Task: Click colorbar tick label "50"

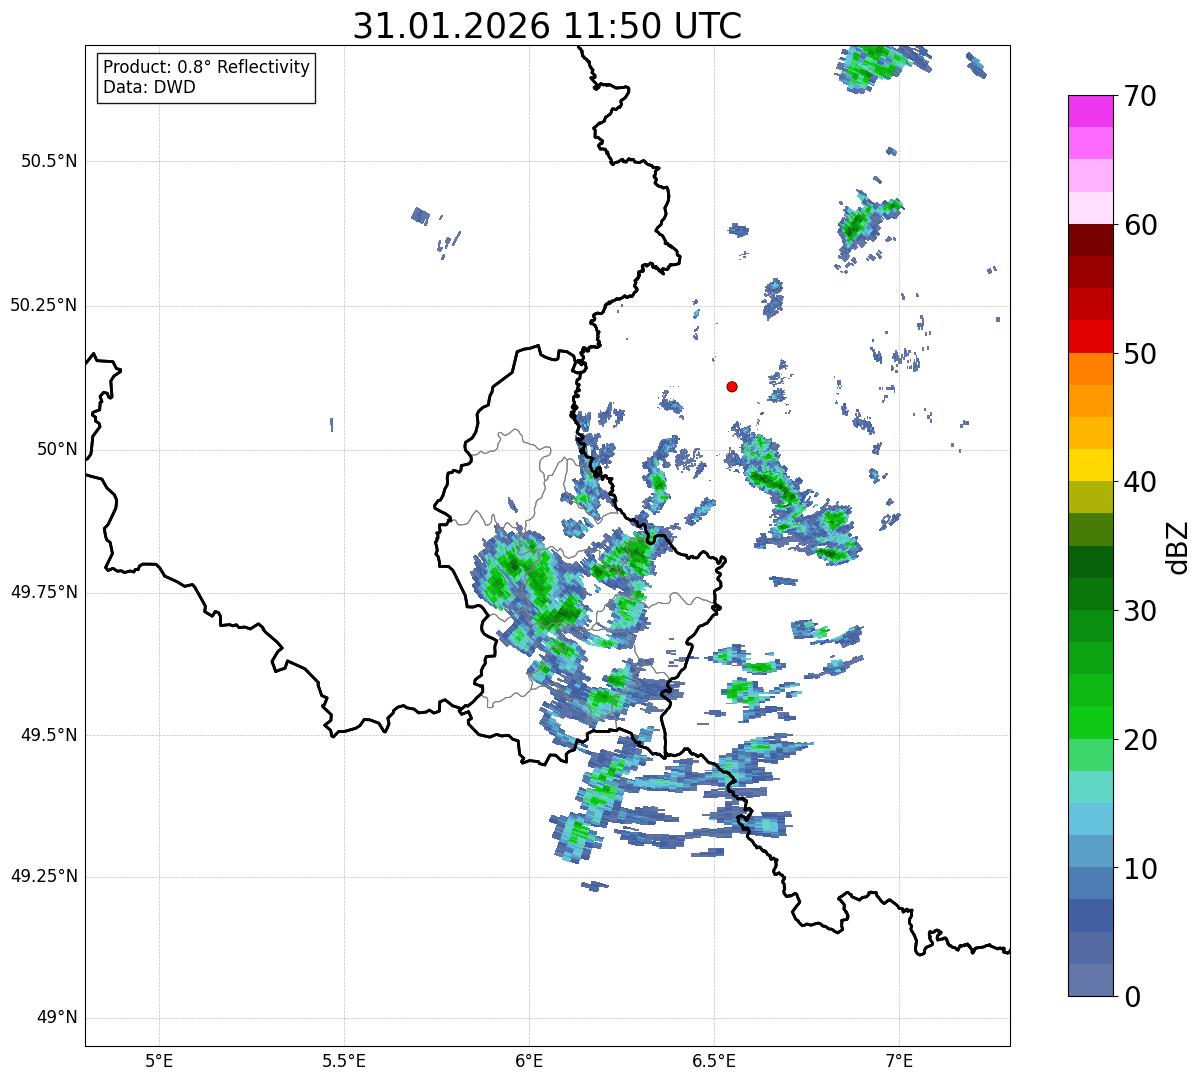Action: coord(1140,354)
